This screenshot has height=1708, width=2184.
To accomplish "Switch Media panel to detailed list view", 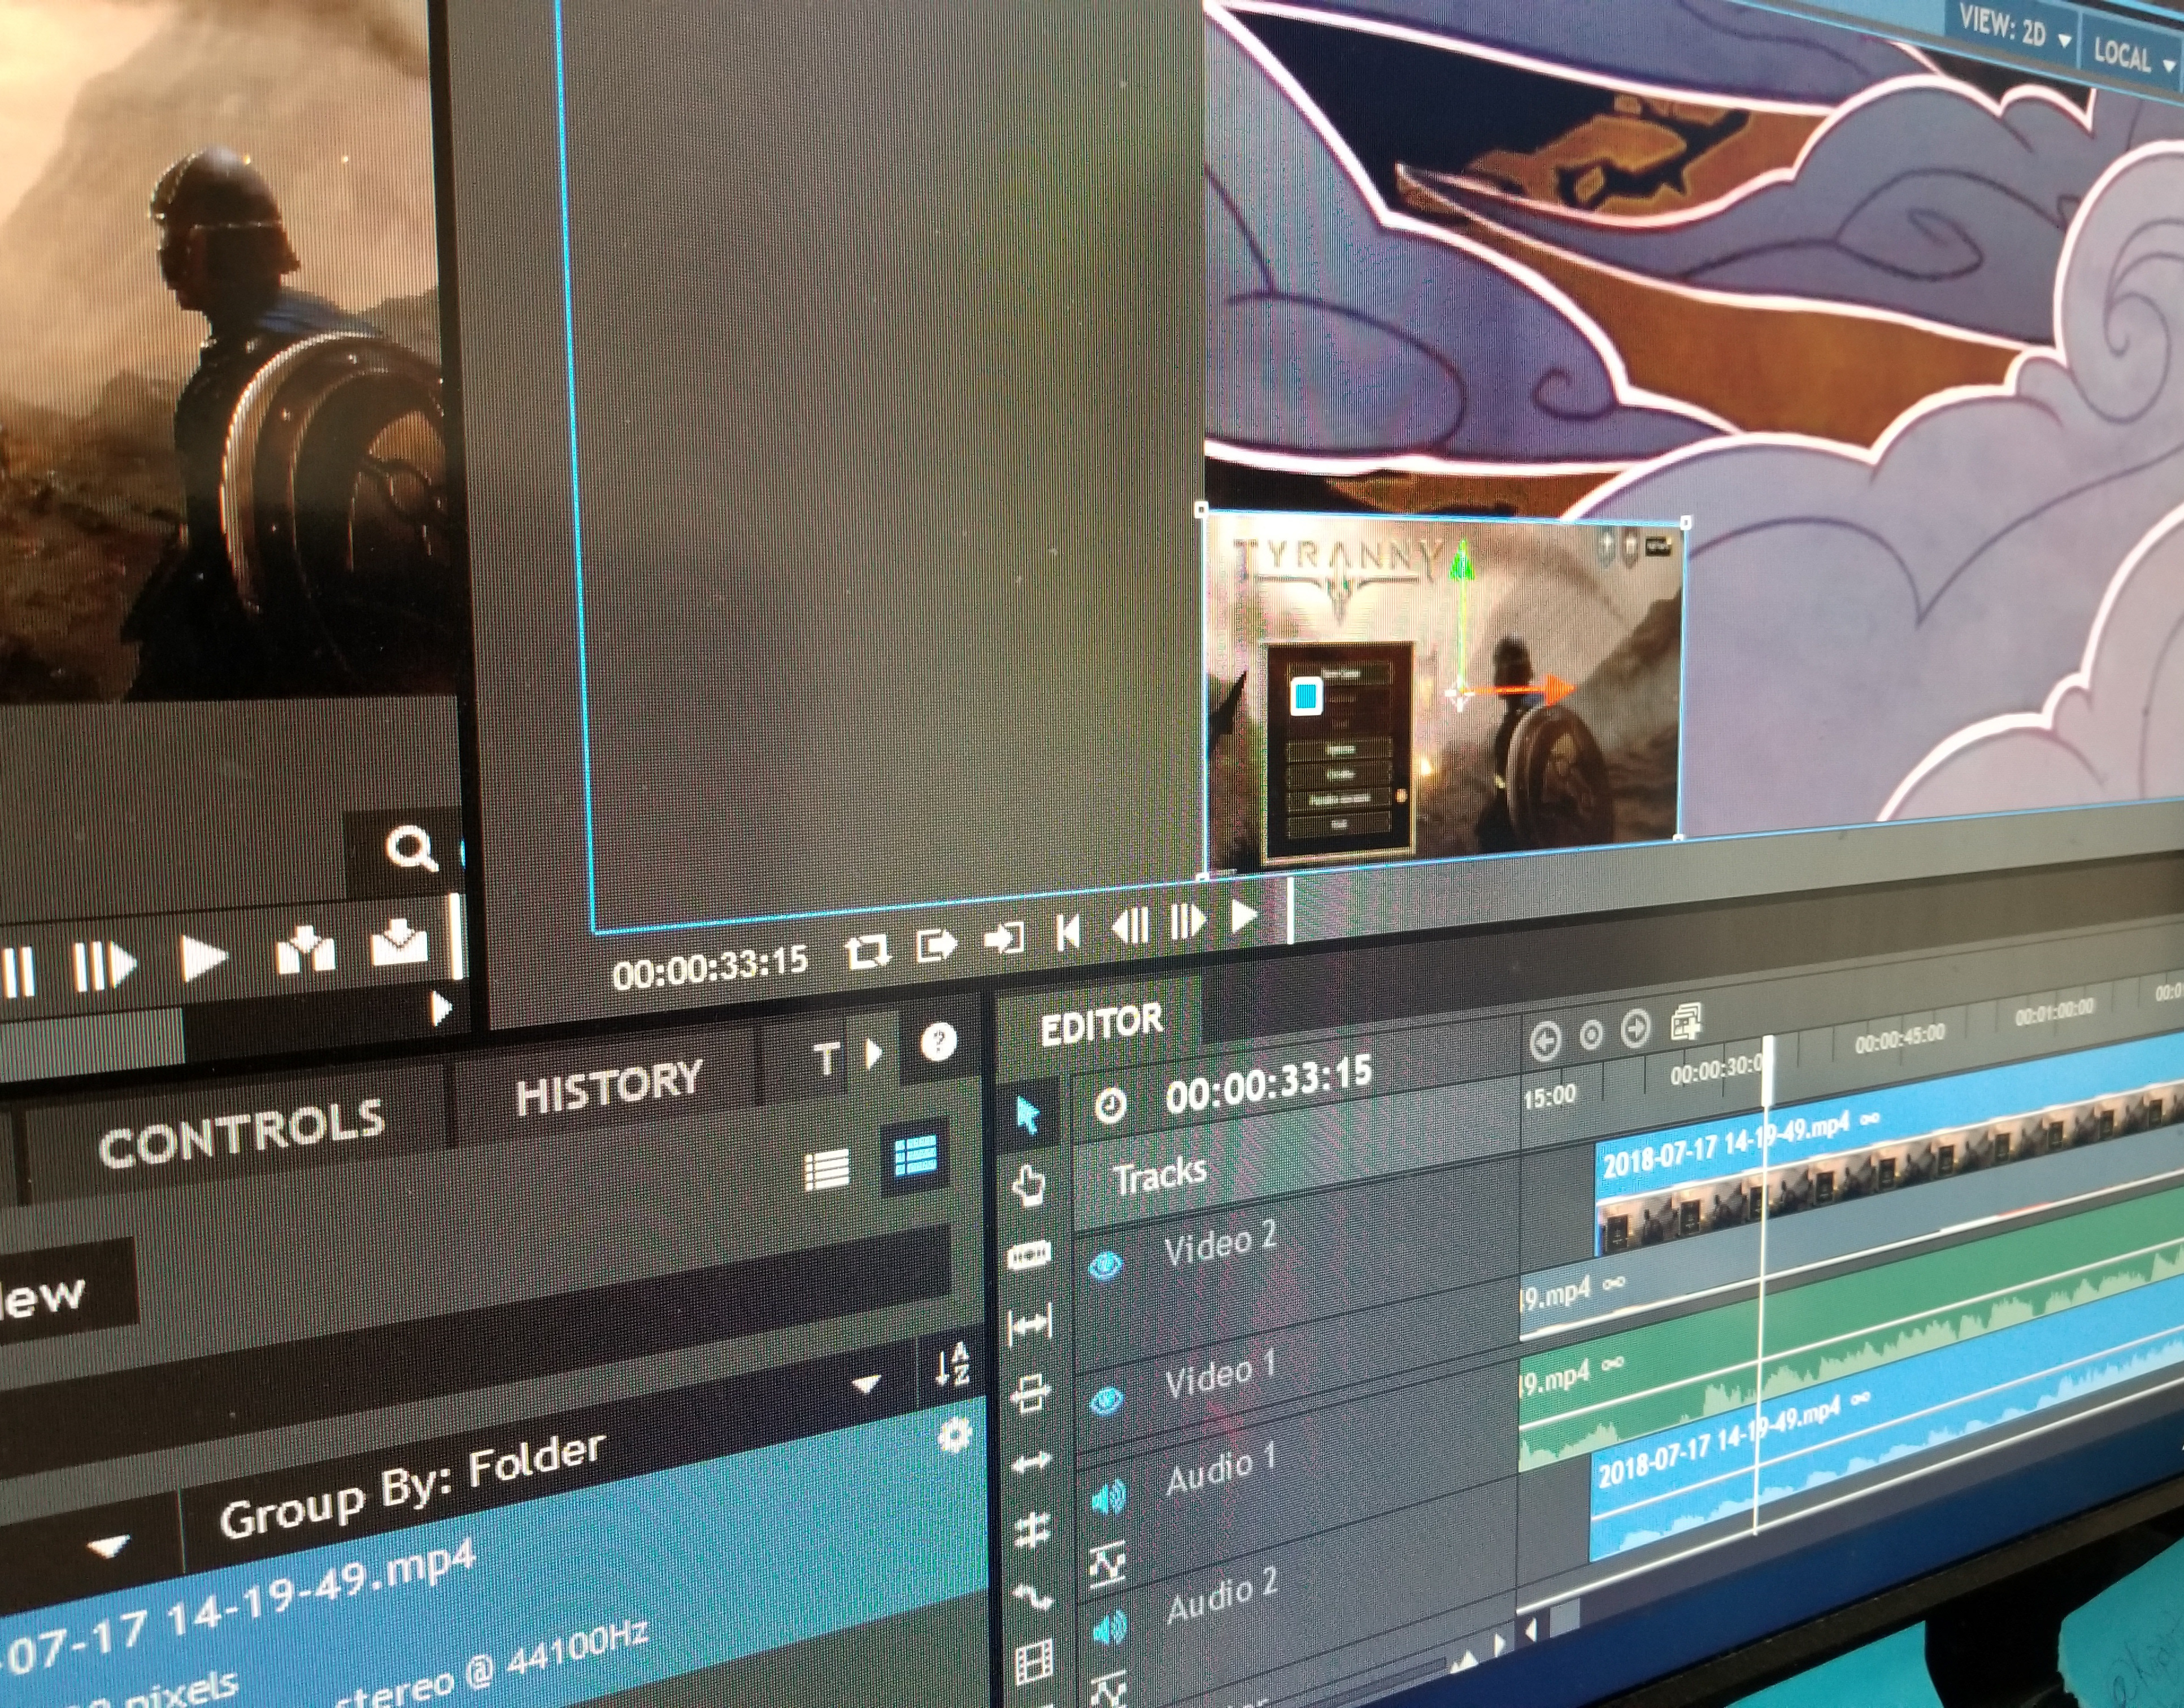I will pyautogui.click(x=915, y=1159).
